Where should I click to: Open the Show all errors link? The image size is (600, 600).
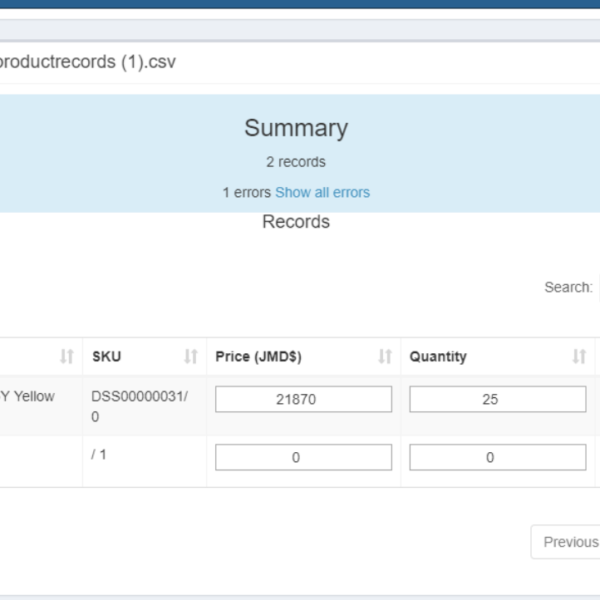pos(322,192)
